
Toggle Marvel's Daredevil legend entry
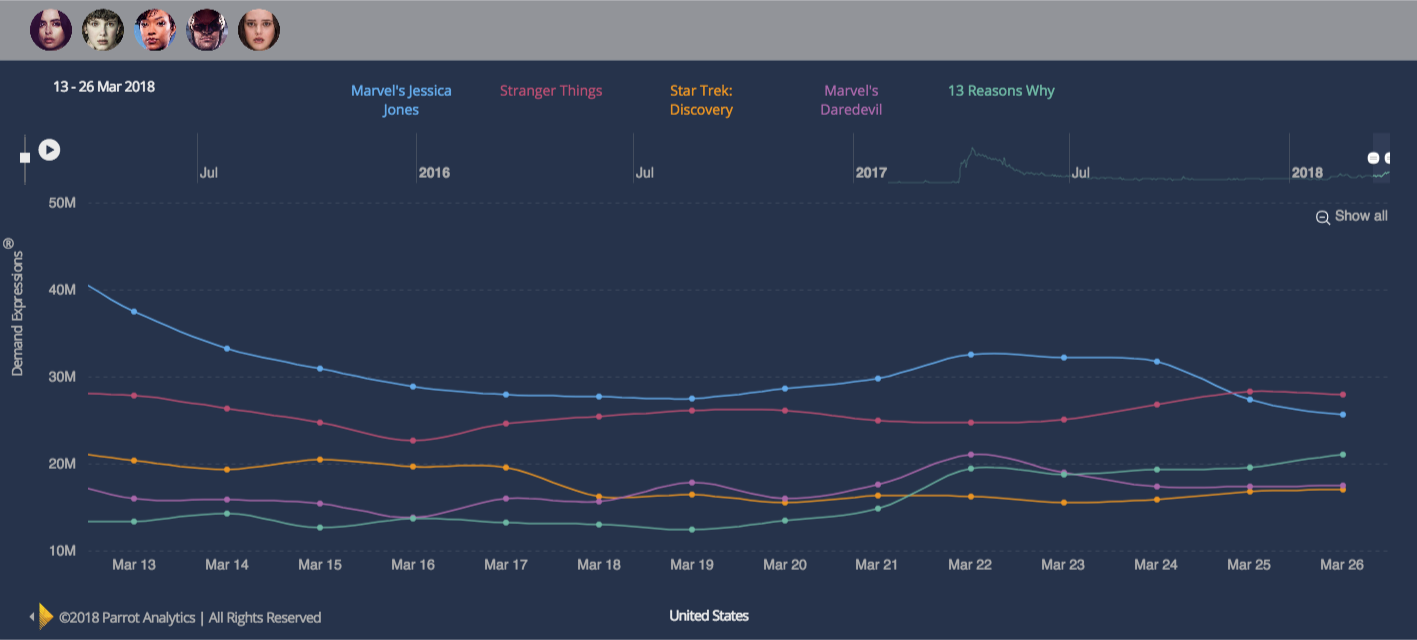[851, 100]
